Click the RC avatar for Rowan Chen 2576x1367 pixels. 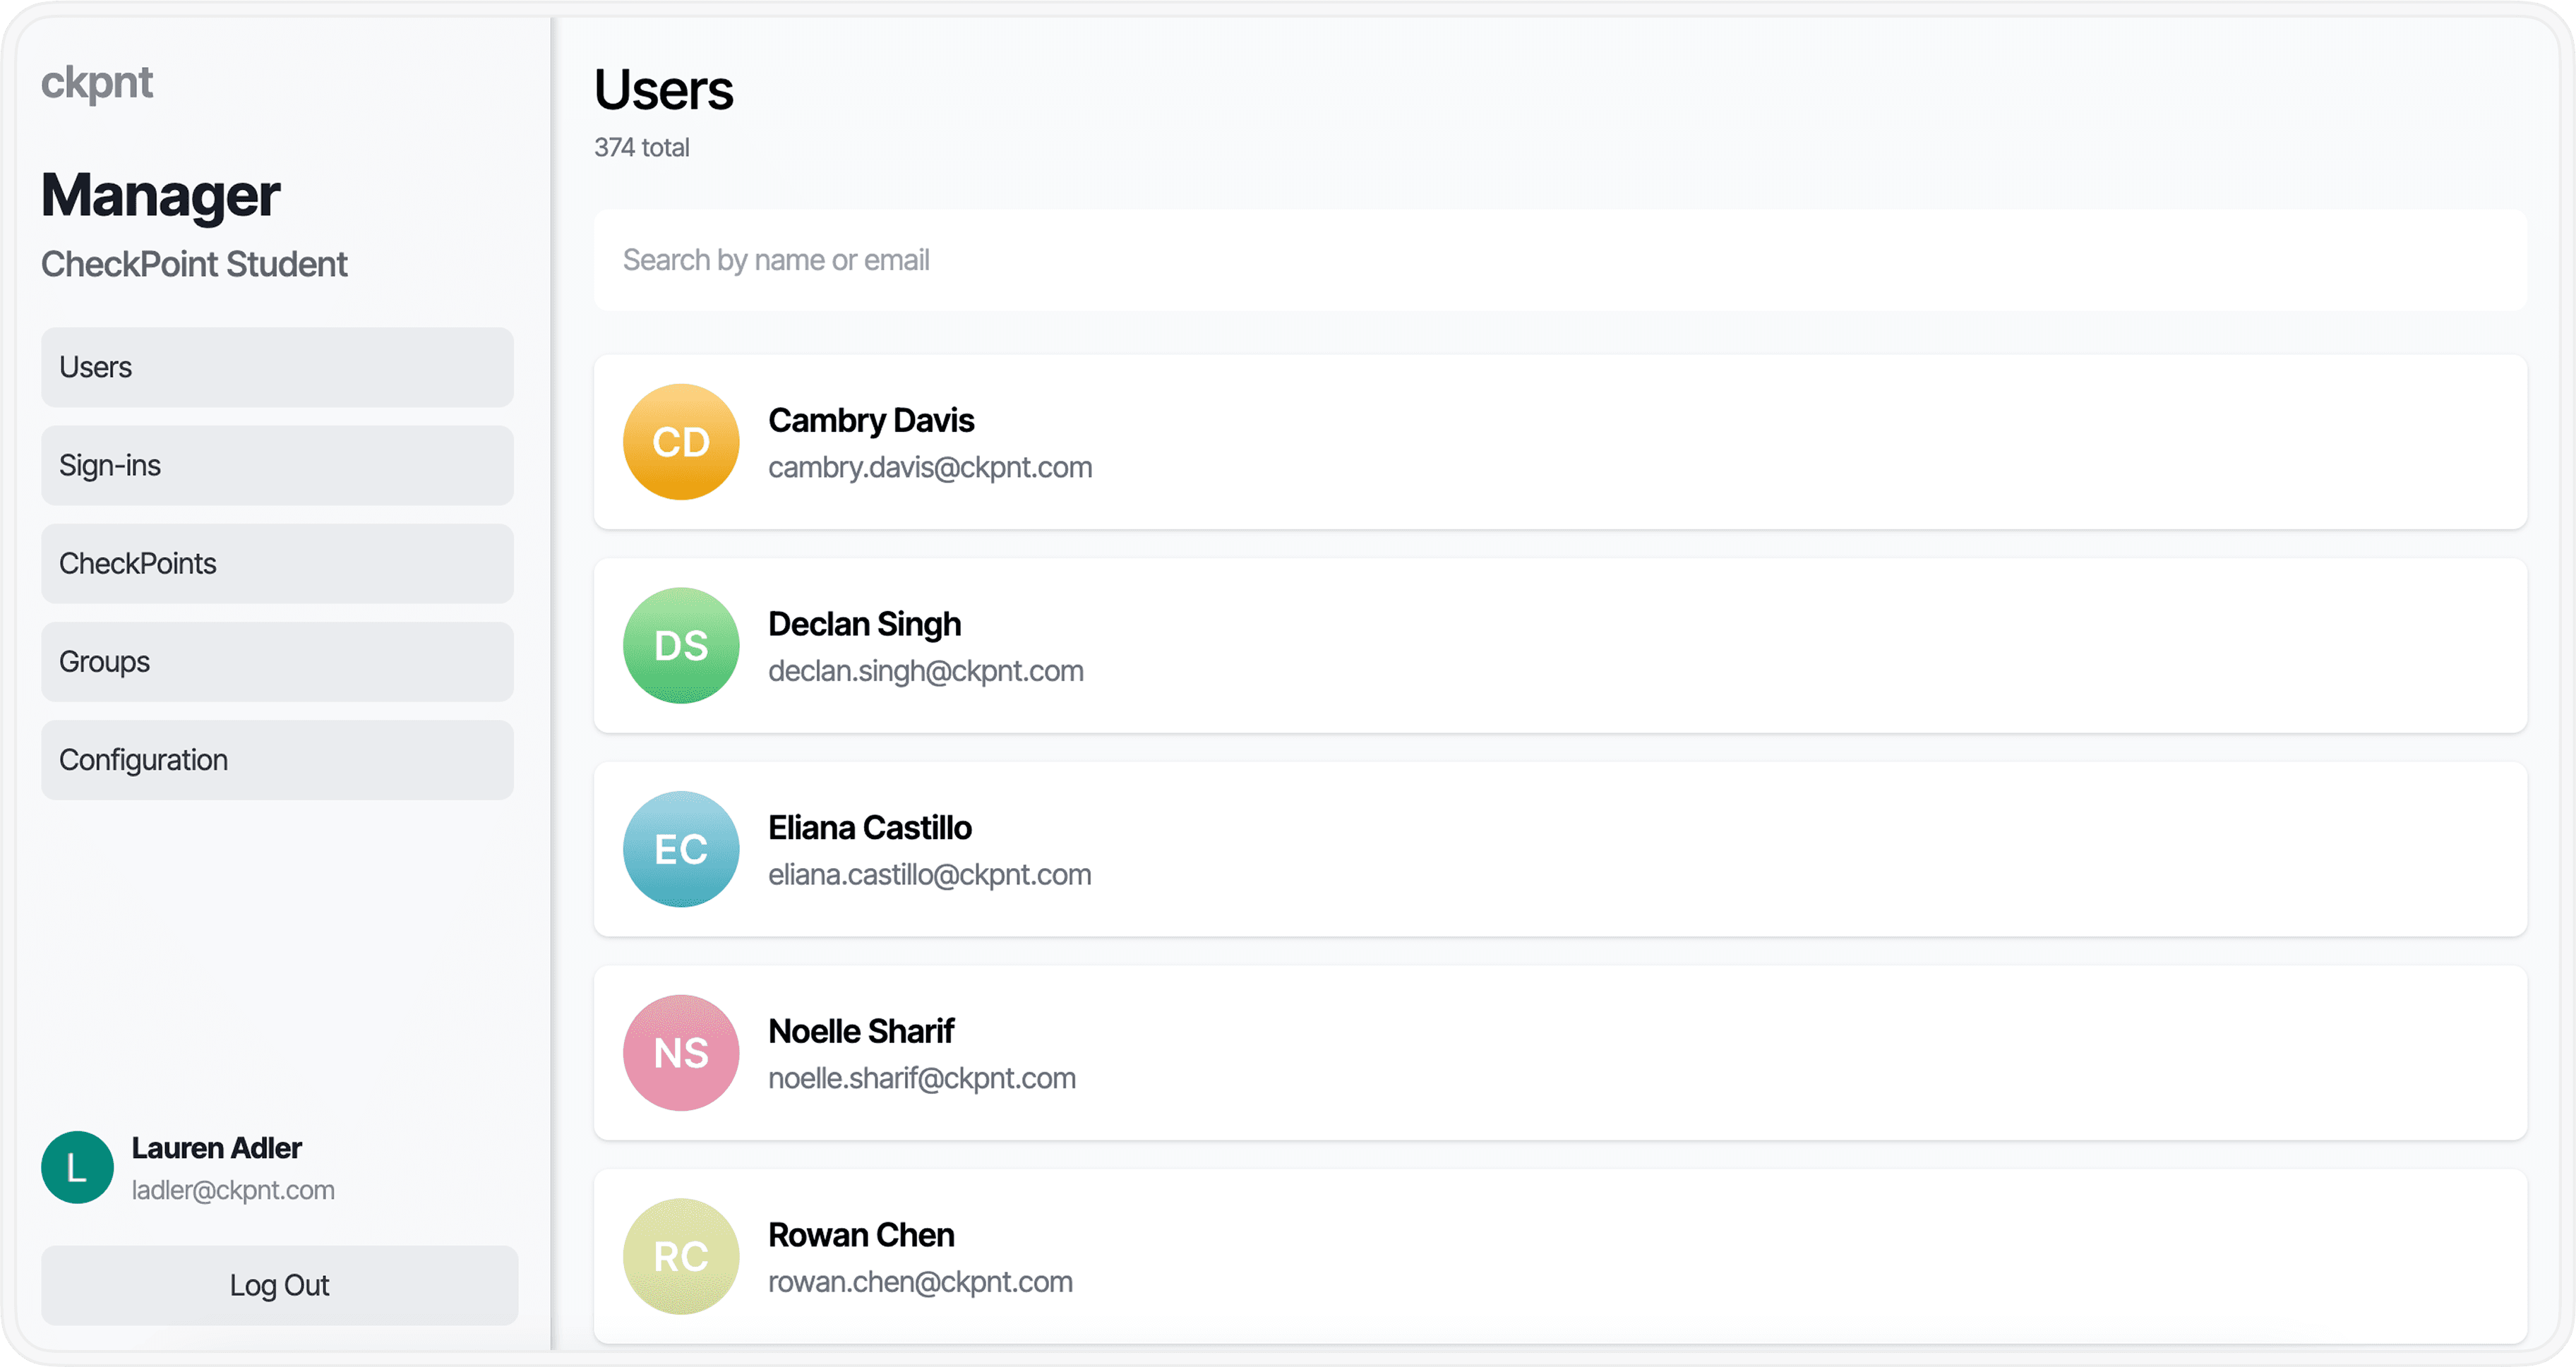(x=681, y=1257)
